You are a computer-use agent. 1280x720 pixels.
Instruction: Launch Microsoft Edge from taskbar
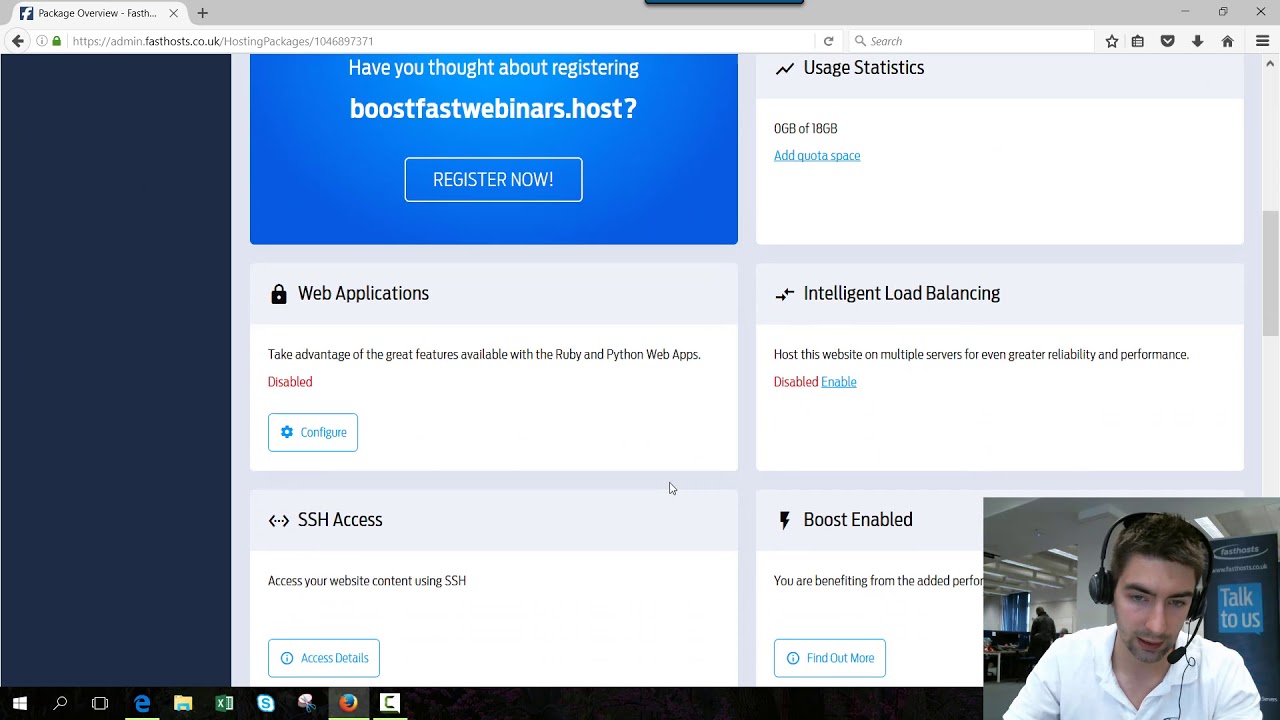pos(142,703)
